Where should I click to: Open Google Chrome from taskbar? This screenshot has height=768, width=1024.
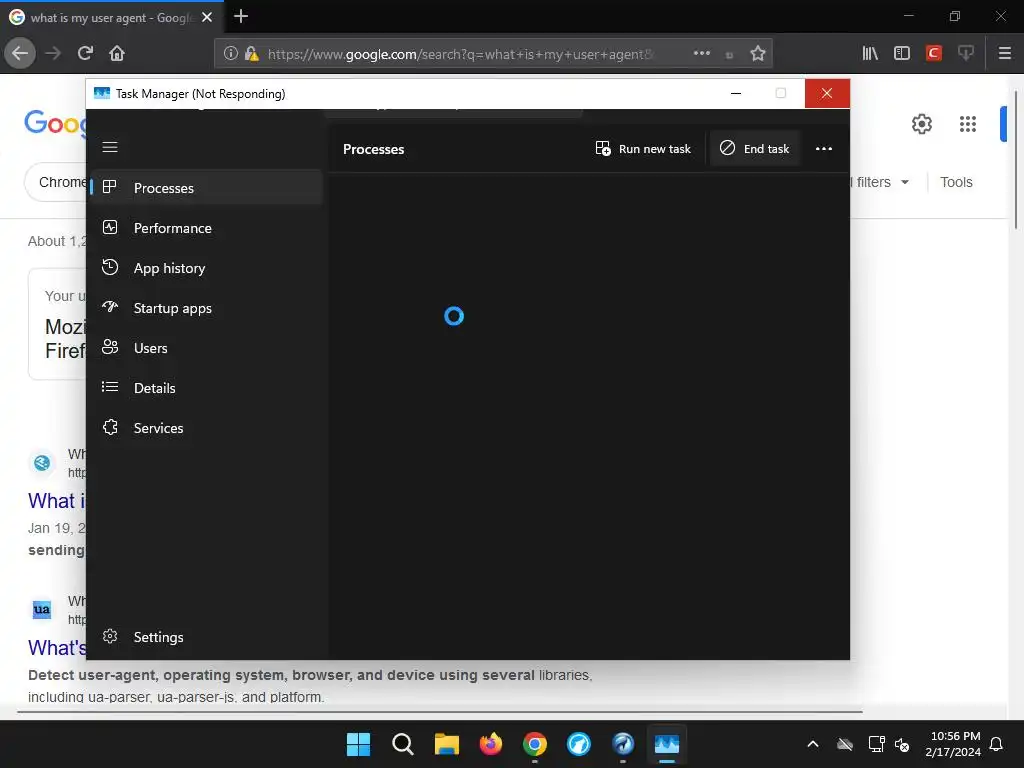click(535, 744)
